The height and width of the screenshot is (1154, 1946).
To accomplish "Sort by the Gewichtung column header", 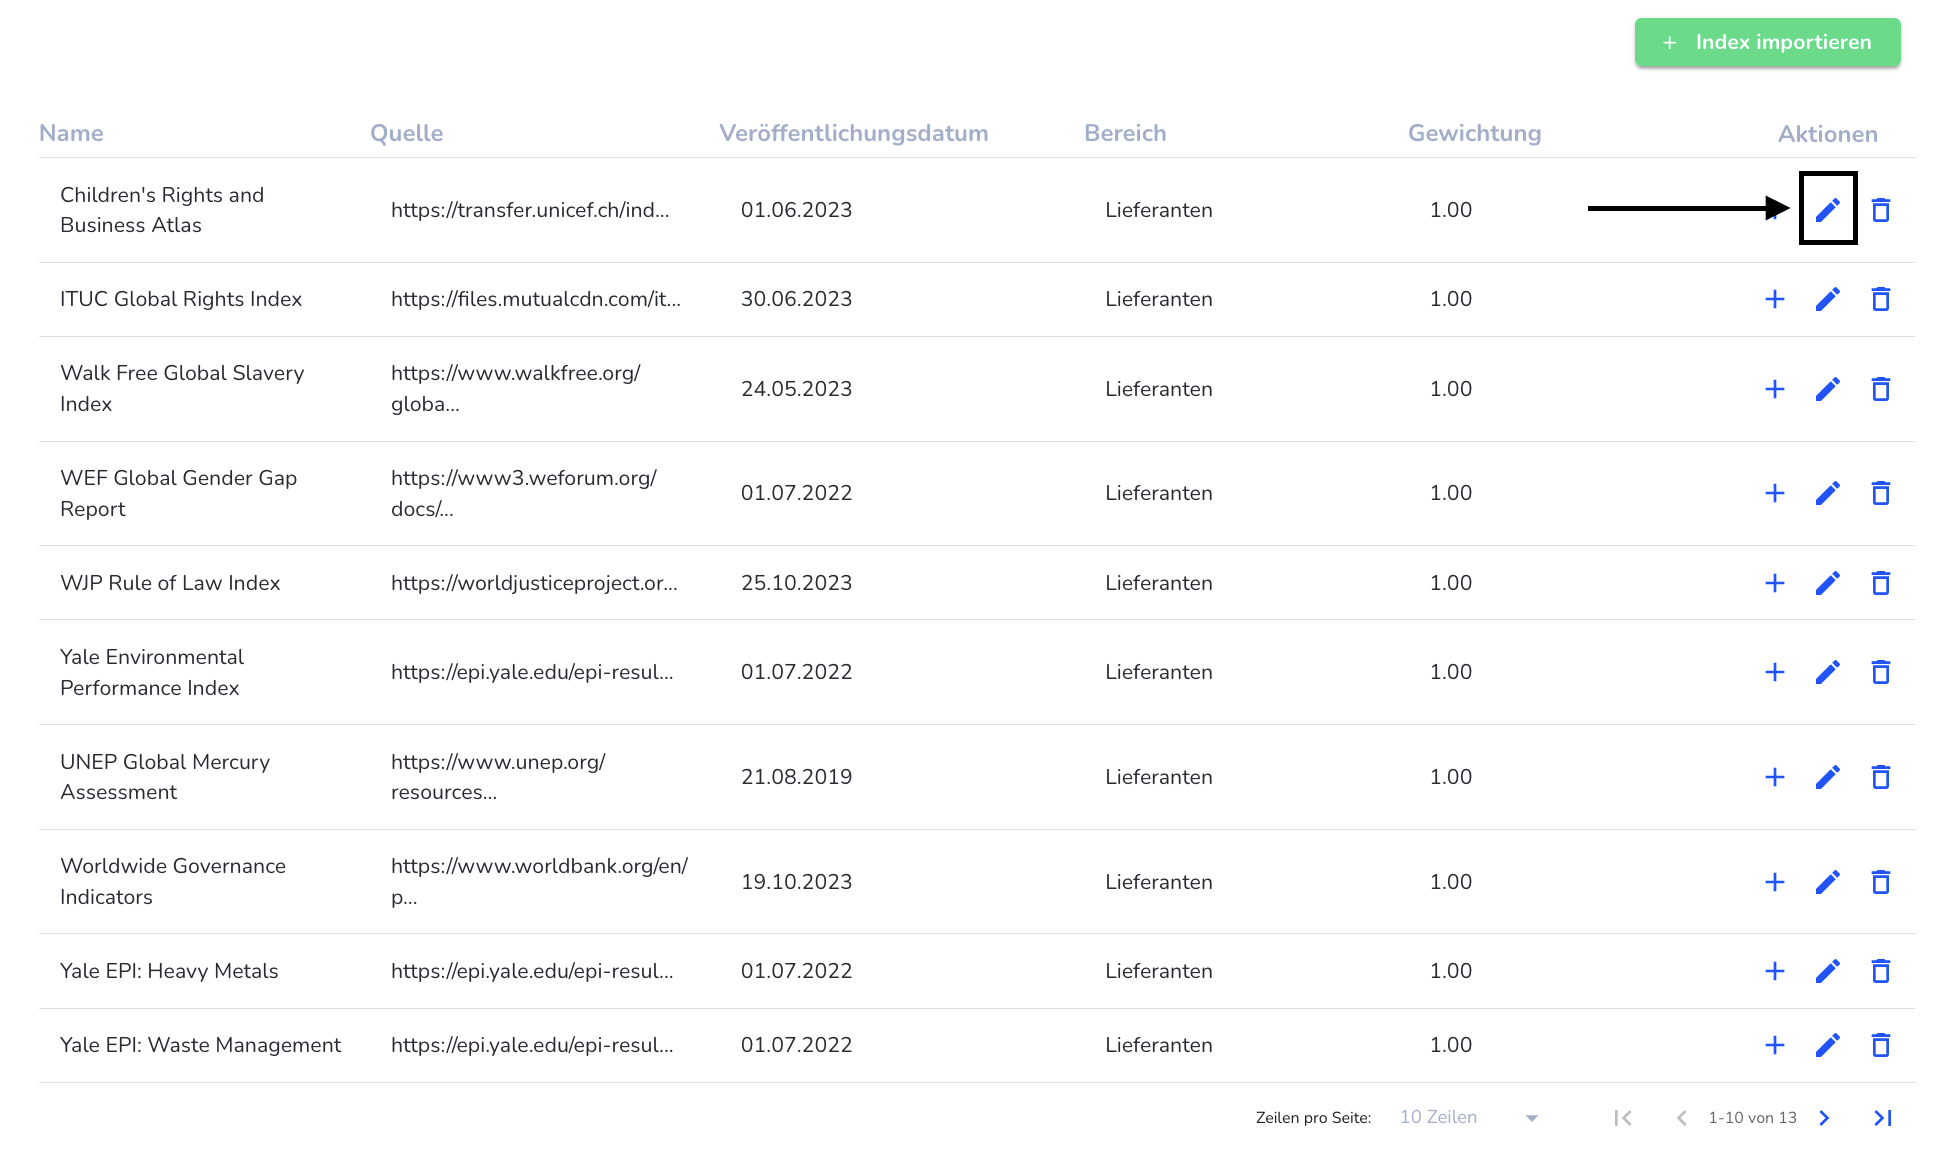I will click(x=1474, y=133).
